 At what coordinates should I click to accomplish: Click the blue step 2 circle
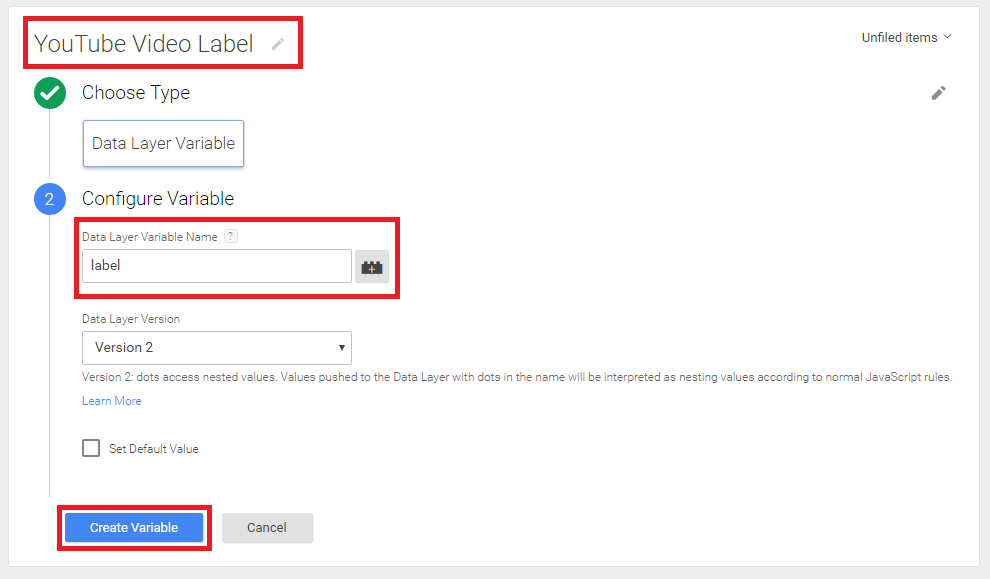coord(48,199)
